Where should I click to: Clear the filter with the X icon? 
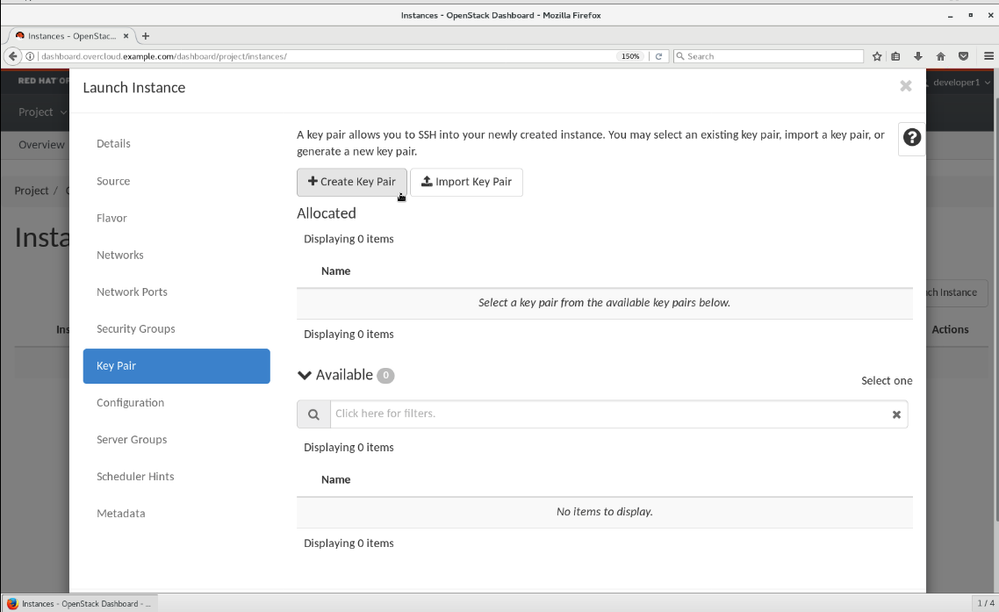pyautogui.click(x=896, y=414)
